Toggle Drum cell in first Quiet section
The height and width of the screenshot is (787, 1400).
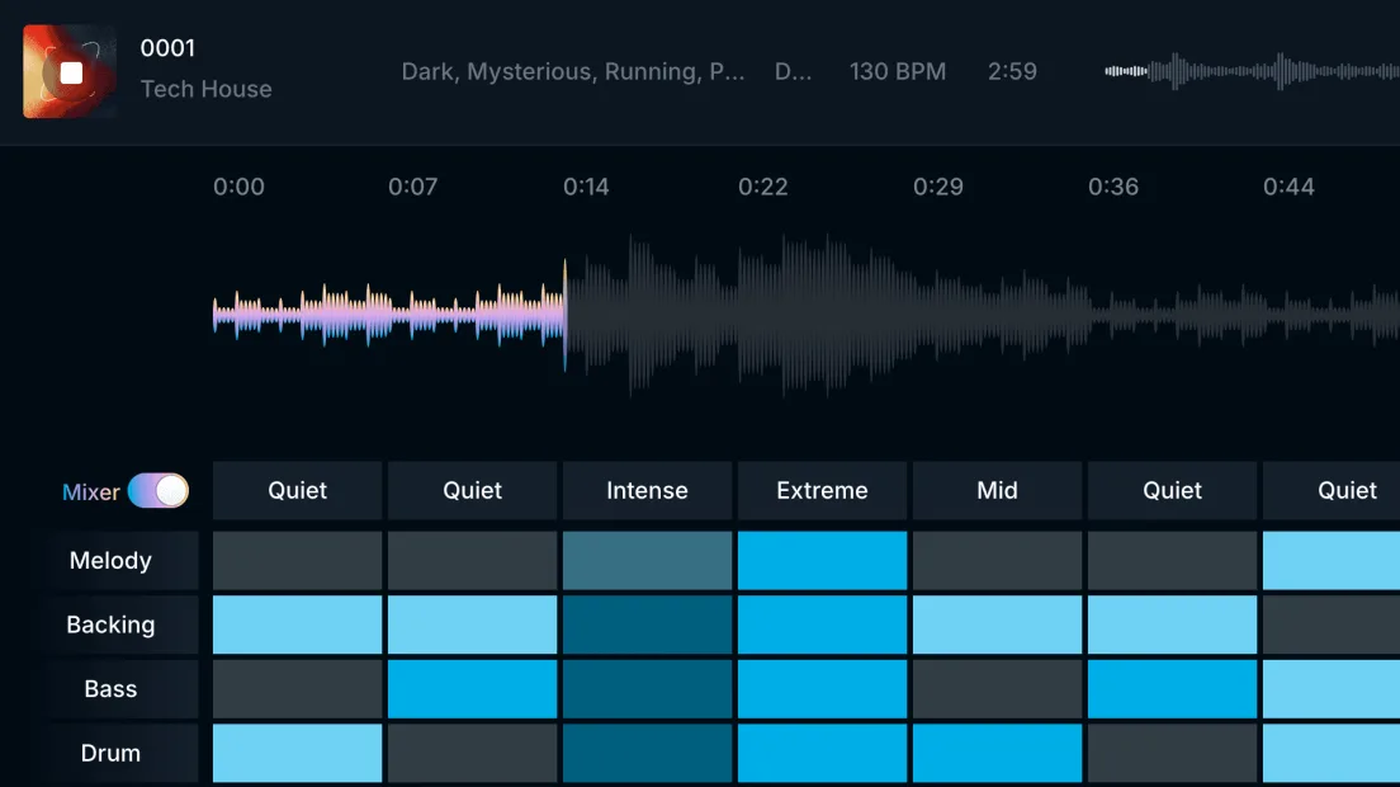click(x=297, y=753)
